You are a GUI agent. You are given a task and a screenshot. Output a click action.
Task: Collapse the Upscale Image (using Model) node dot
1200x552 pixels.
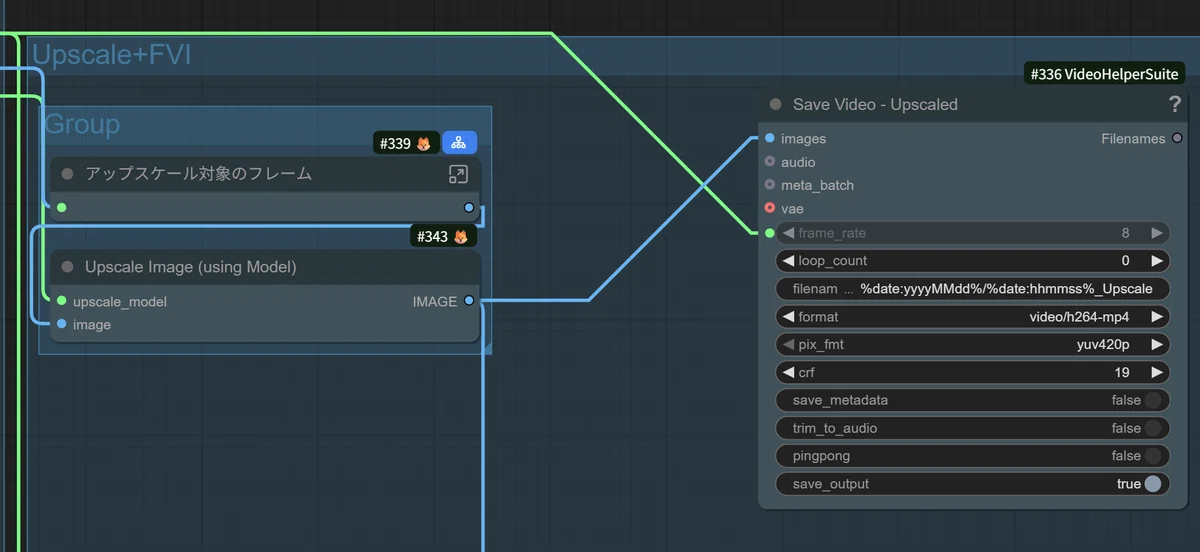(x=67, y=267)
